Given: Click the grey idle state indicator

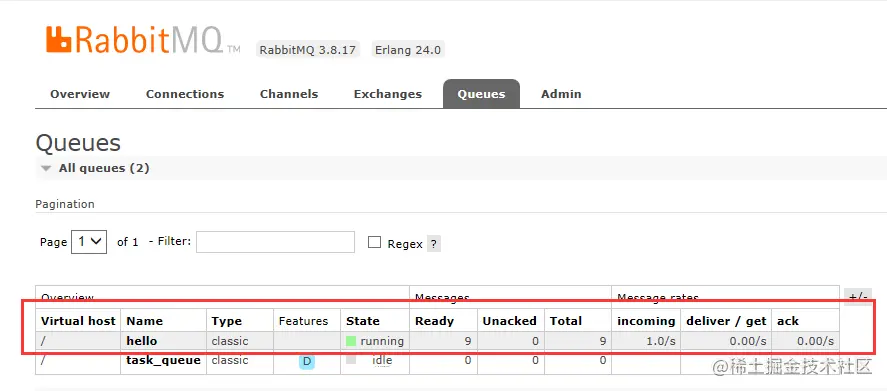Looking at the screenshot, I should [x=351, y=360].
